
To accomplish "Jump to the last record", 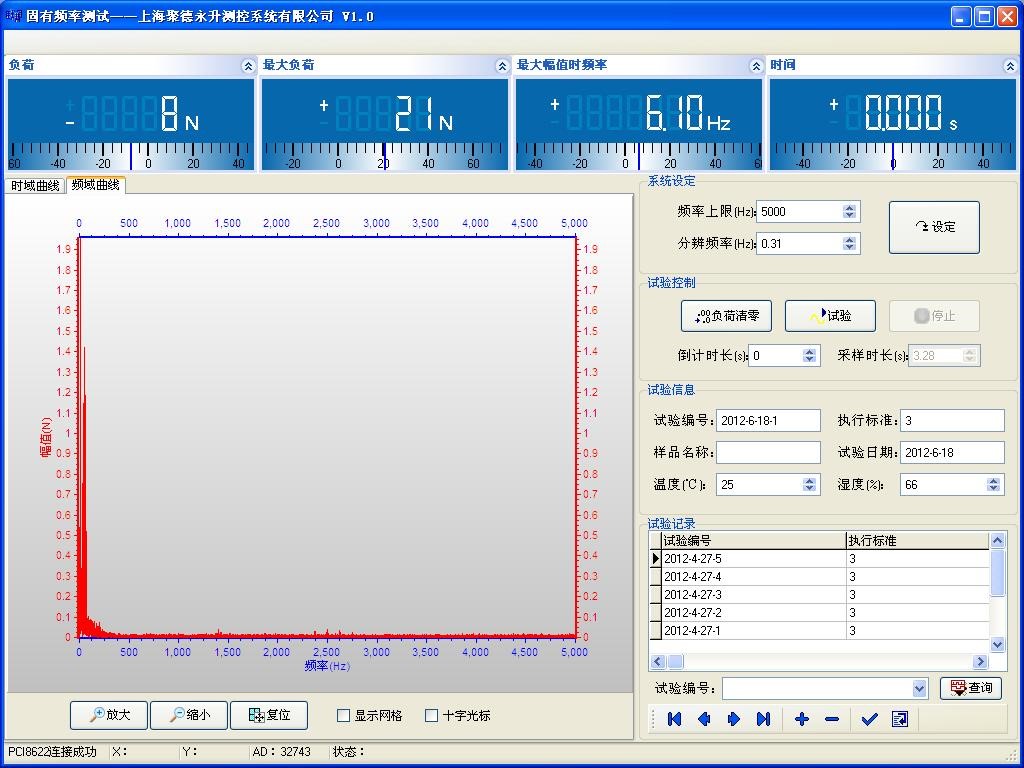I will (x=763, y=719).
